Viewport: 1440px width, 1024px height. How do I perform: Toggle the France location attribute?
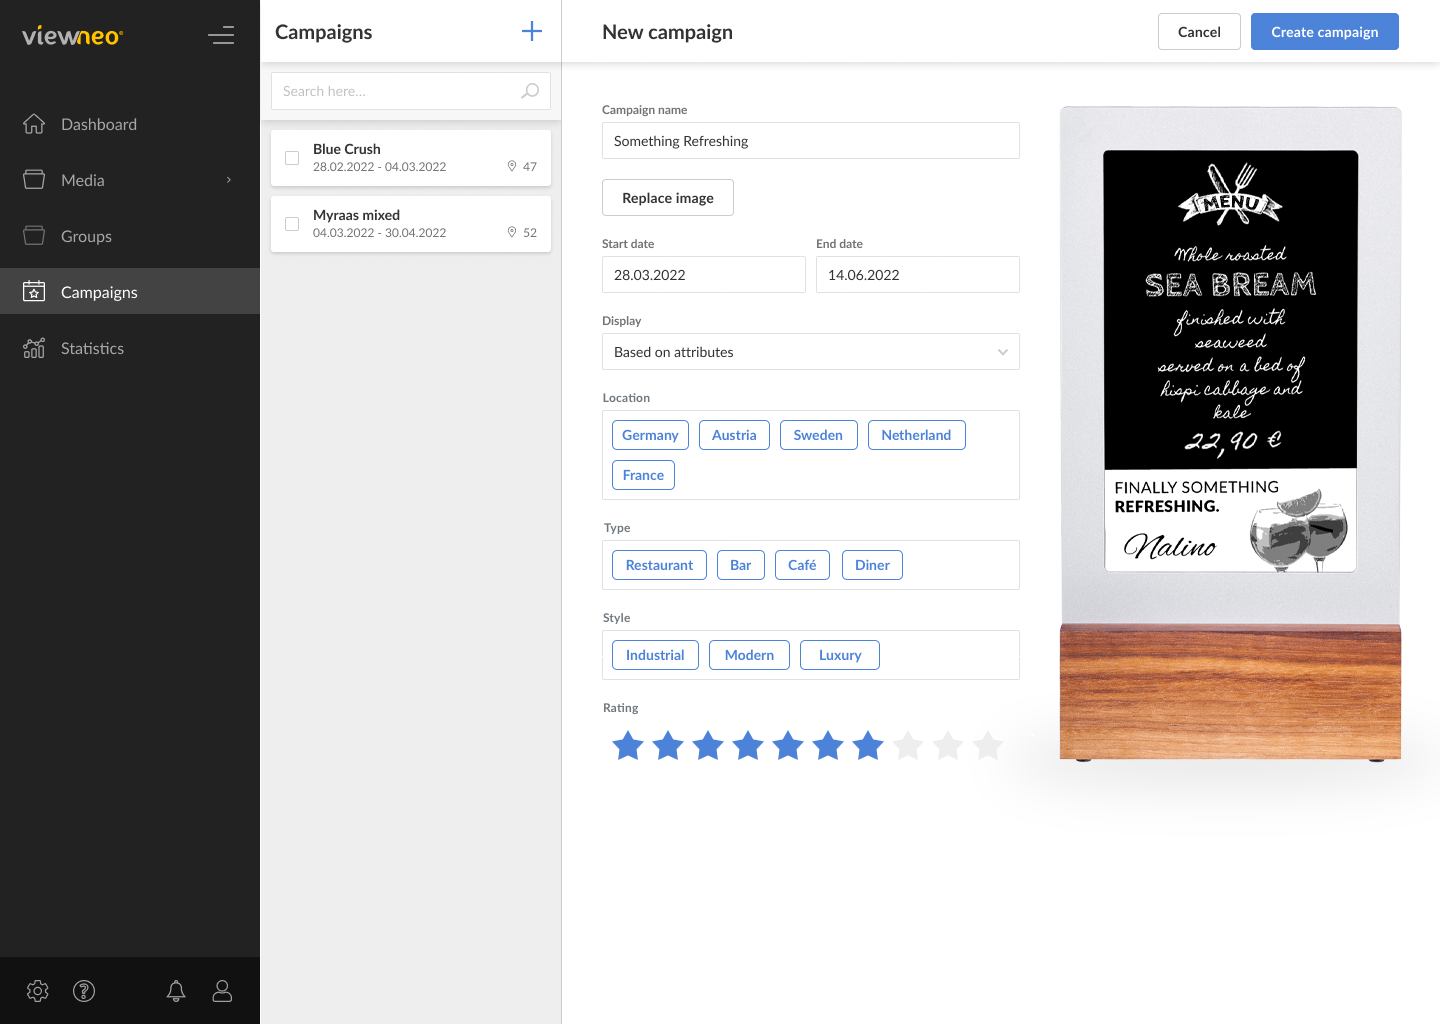pyautogui.click(x=643, y=474)
